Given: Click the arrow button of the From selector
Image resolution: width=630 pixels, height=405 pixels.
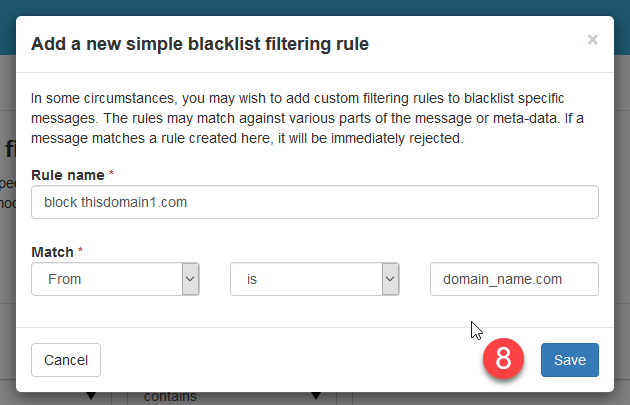Looking at the screenshot, I should (x=190, y=280).
